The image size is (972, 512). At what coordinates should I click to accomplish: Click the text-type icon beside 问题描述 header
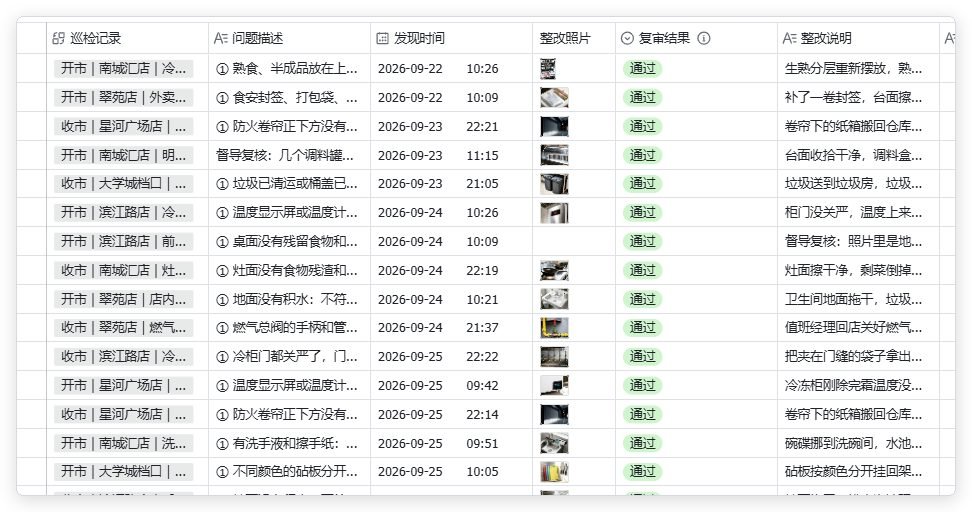(x=221, y=38)
